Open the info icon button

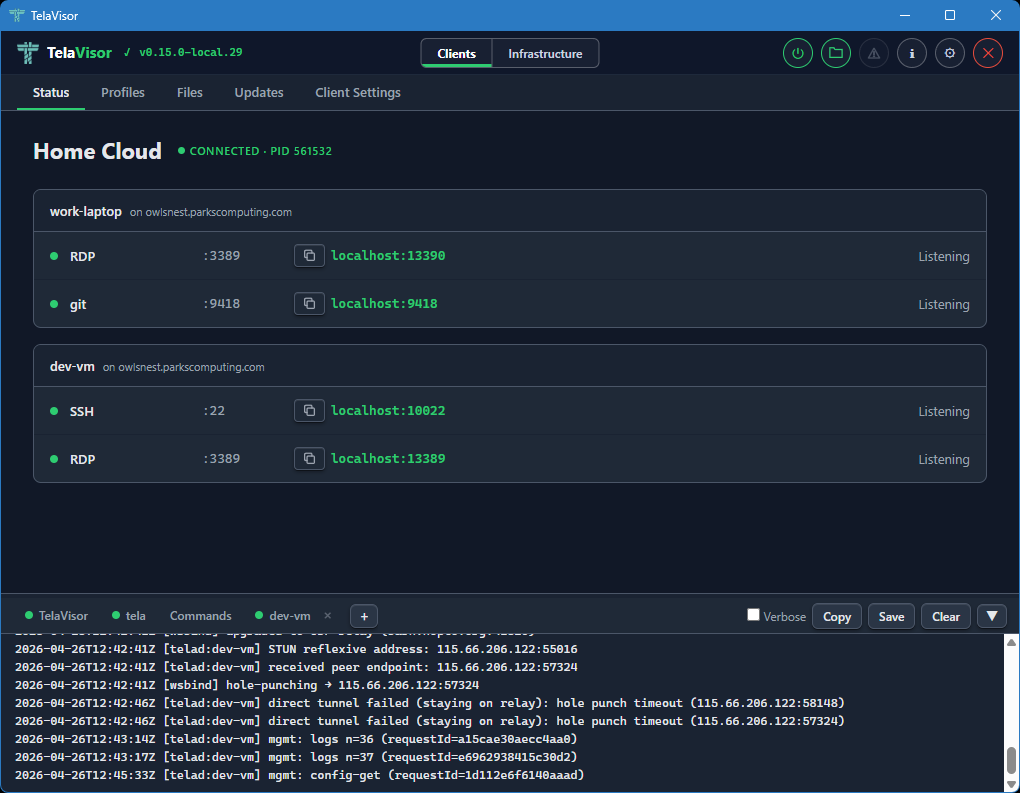point(912,53)
